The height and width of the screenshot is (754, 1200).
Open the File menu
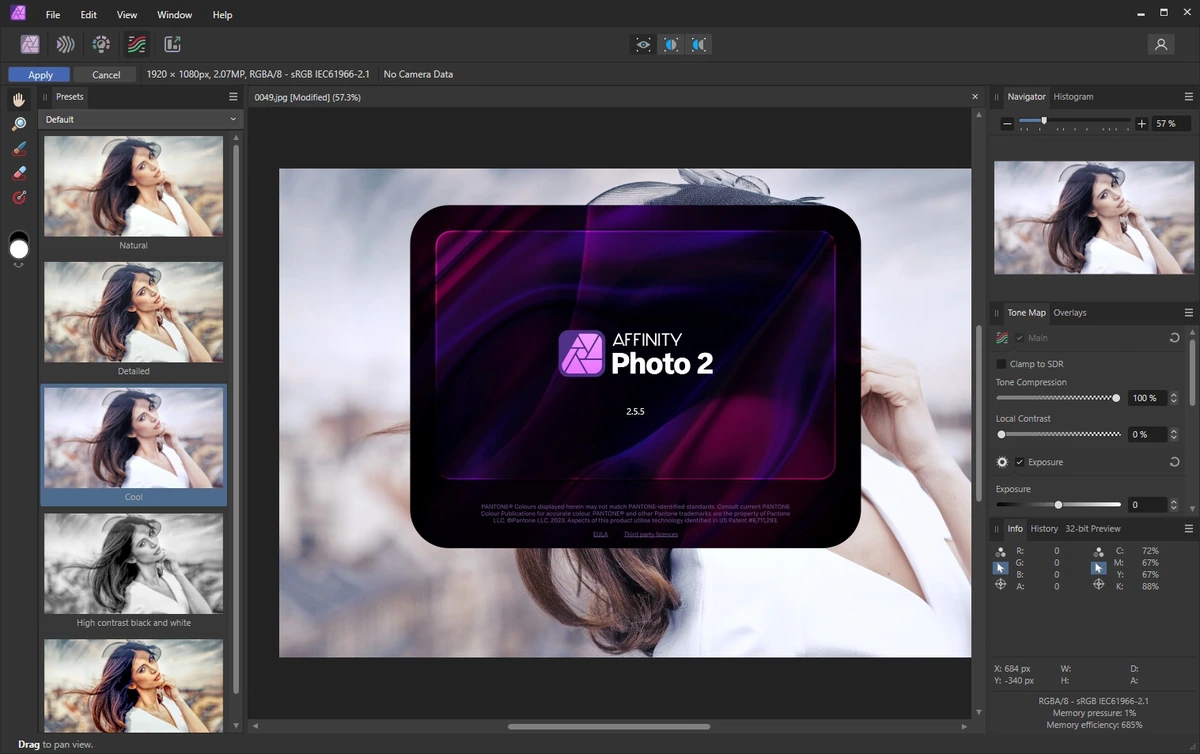53,15
